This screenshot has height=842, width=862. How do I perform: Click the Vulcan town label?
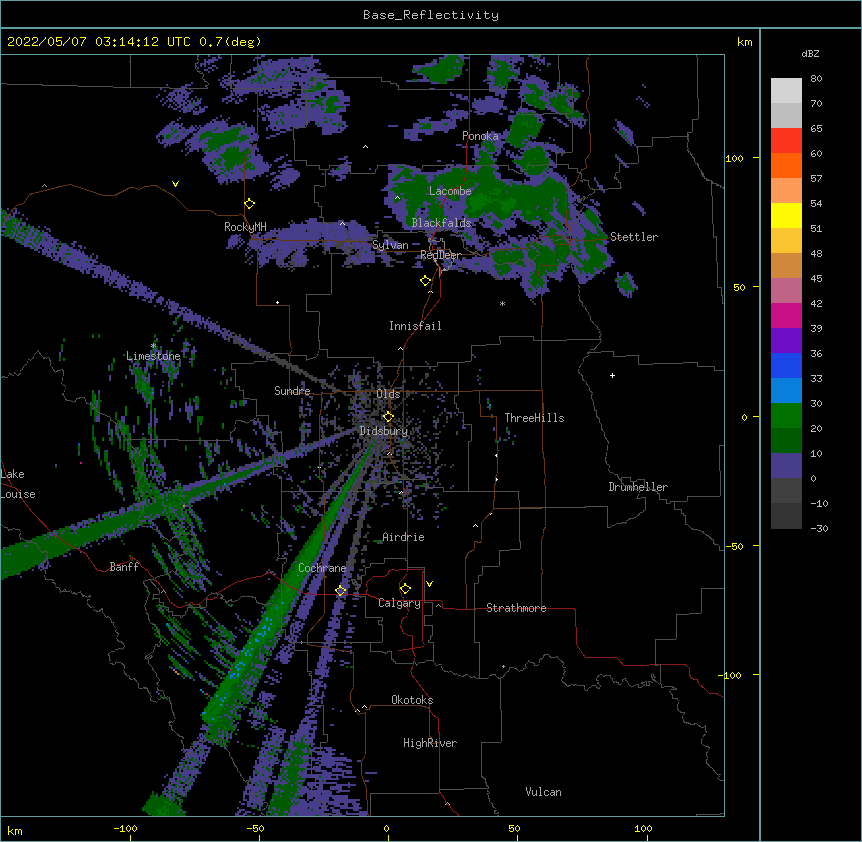543,792
